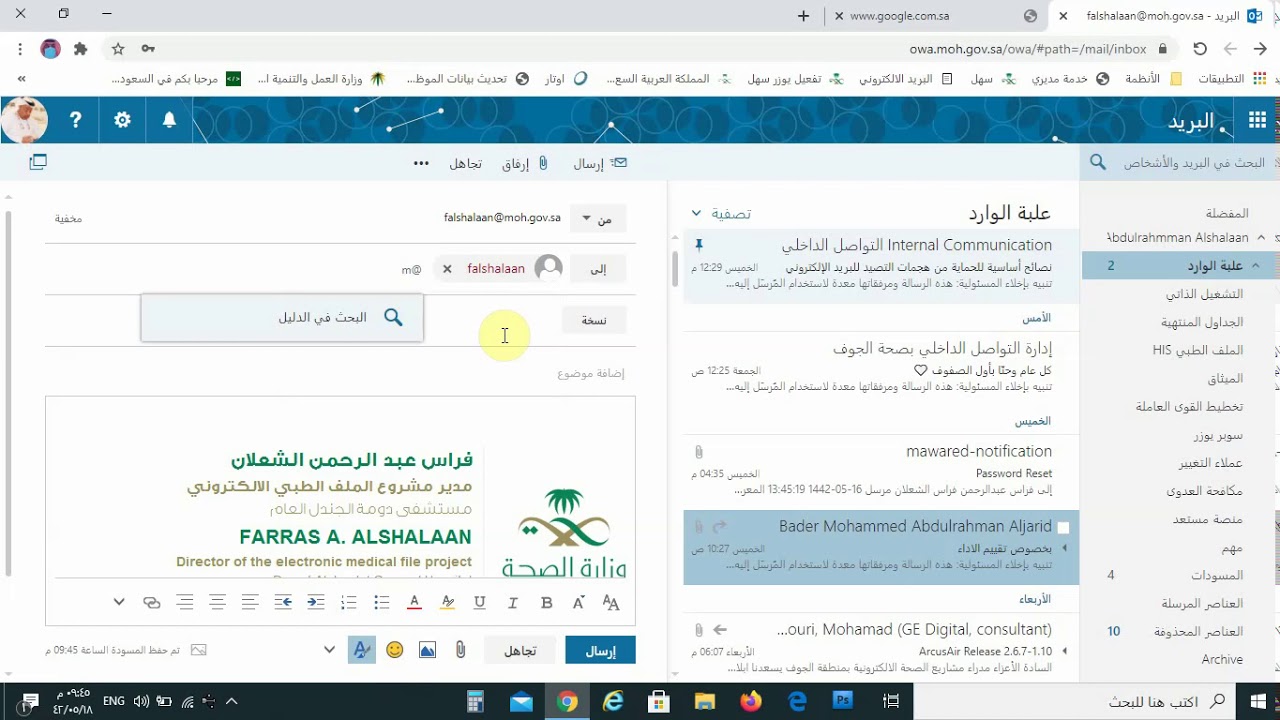Open more compose actions (three dots)

pos(421,163)
